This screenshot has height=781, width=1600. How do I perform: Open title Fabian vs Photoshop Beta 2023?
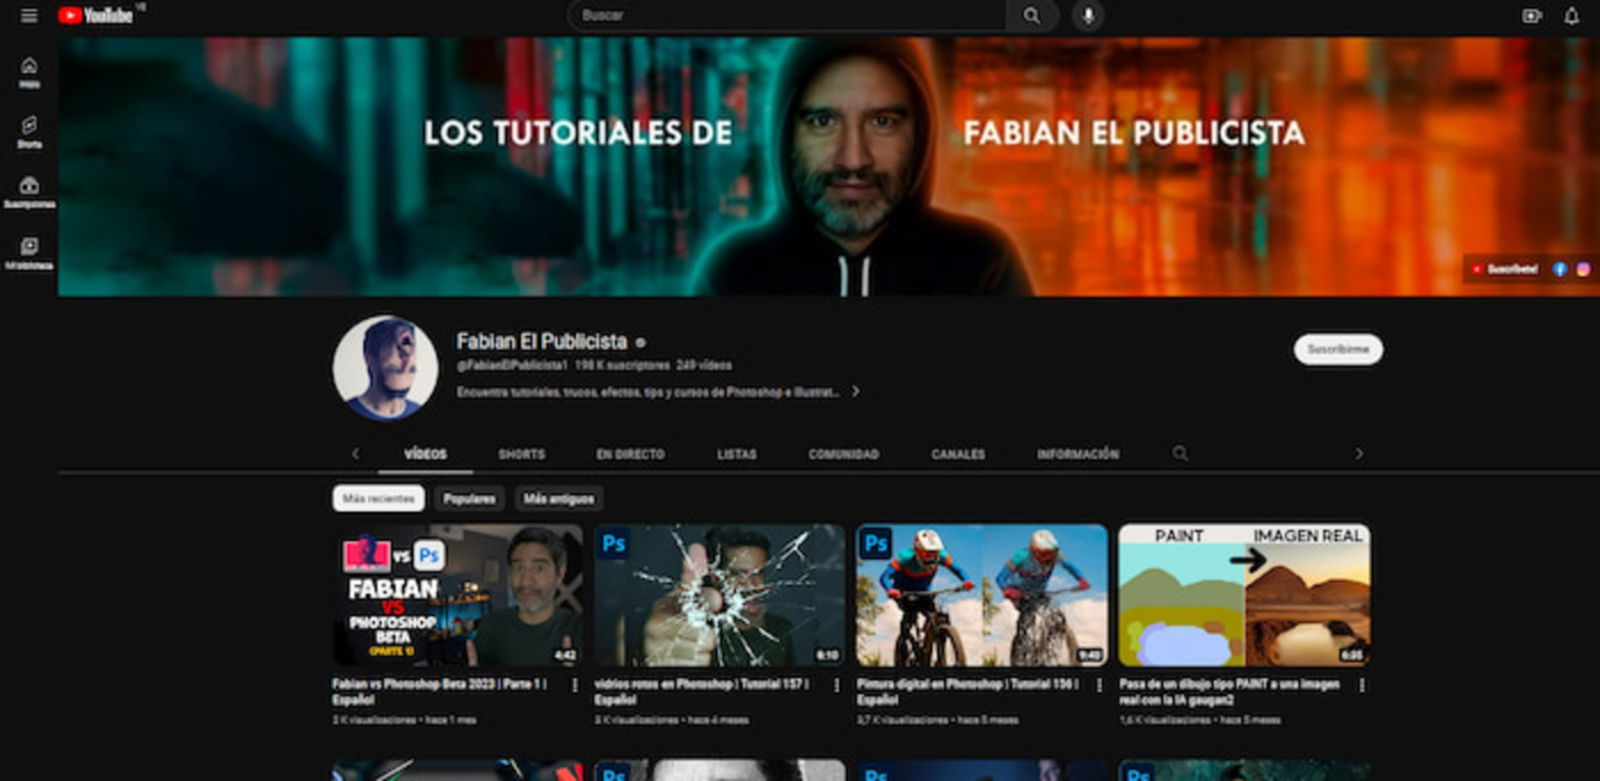[x=440, y=692]
